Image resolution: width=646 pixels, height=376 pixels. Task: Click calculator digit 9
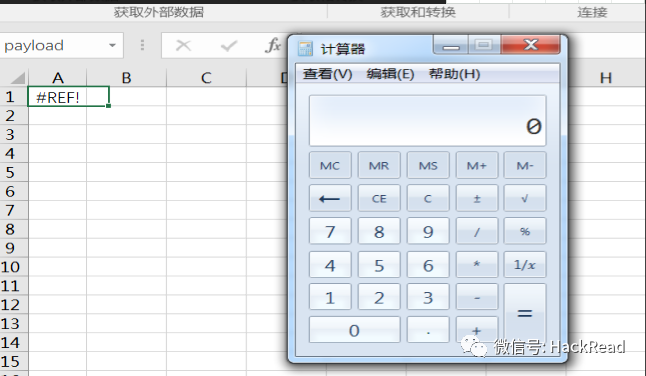coord(428,231)
